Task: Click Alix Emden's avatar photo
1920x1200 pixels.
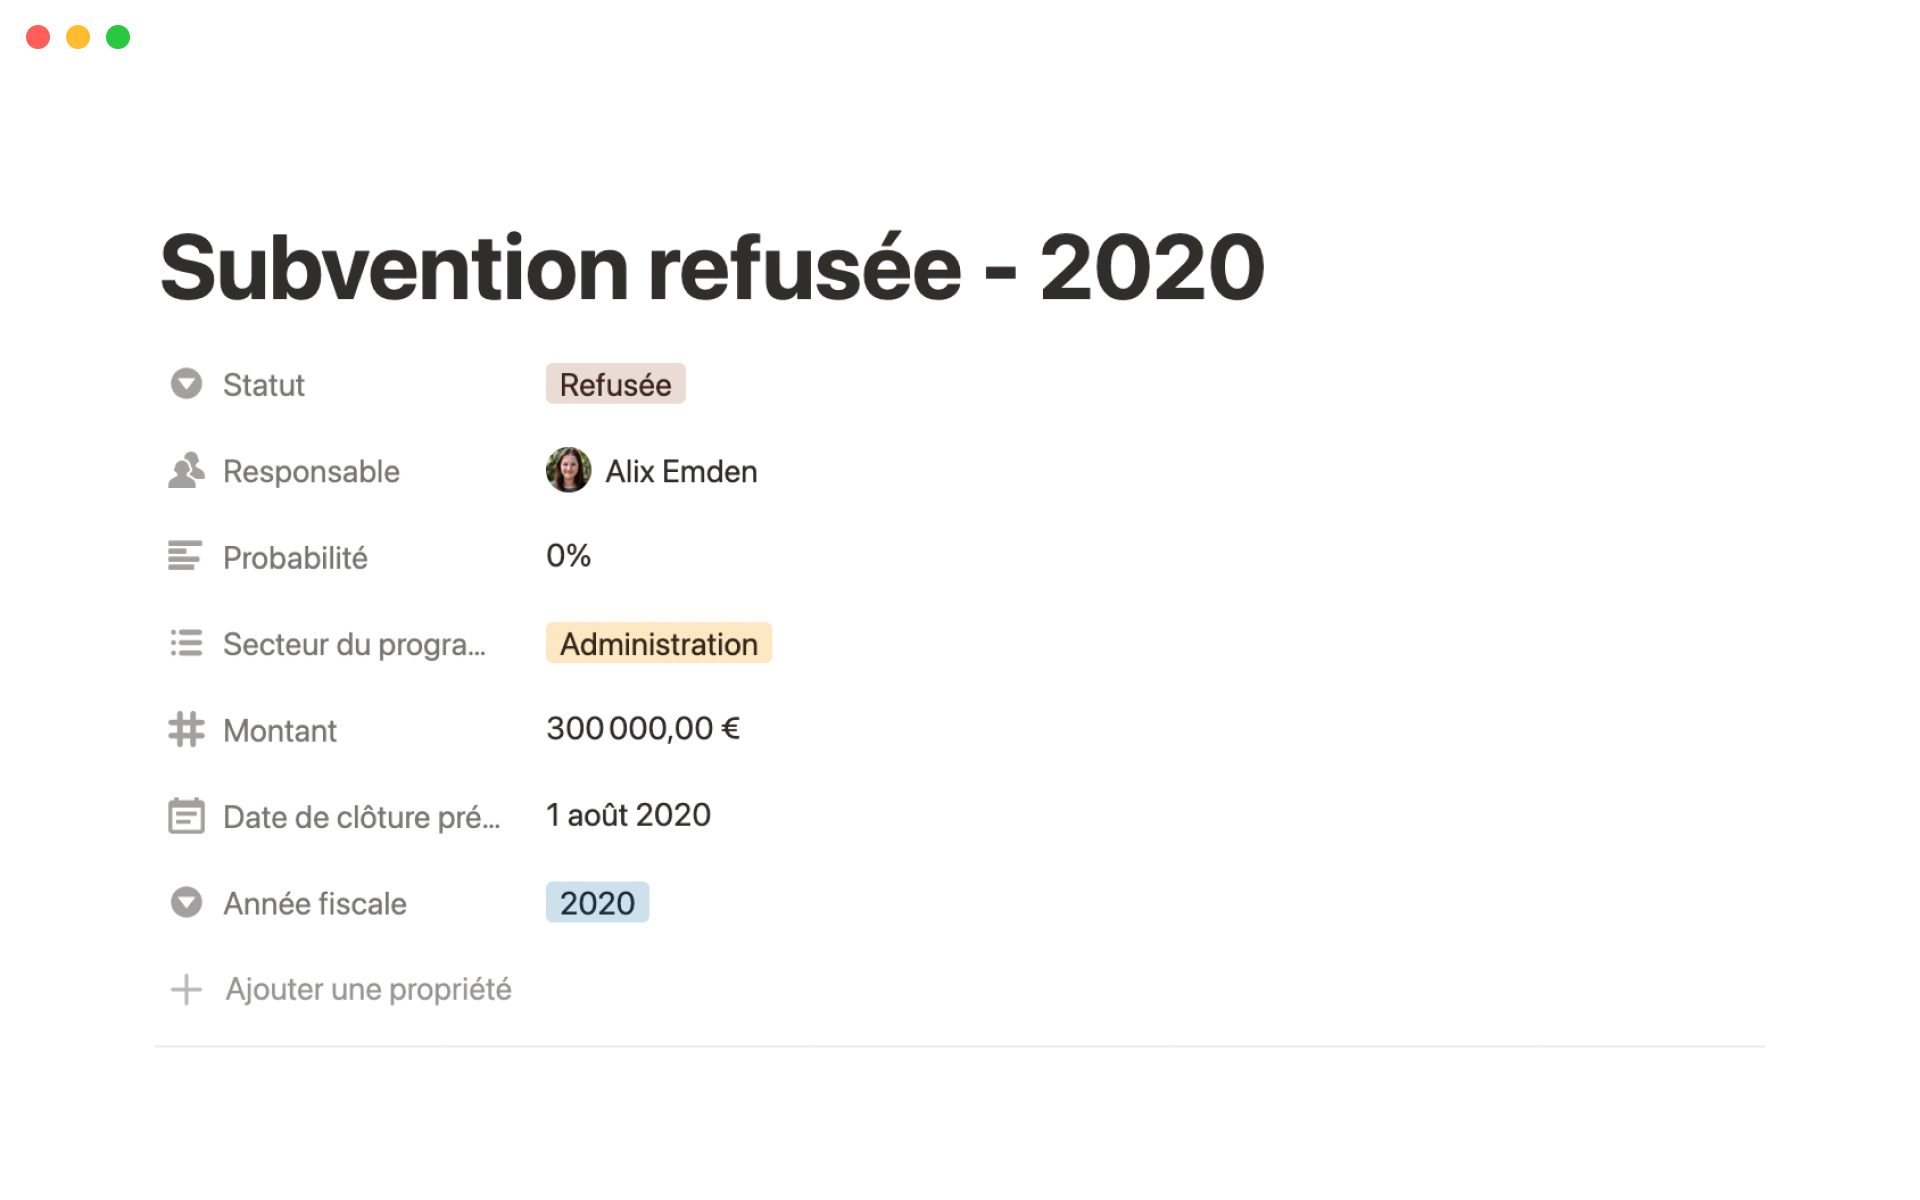Action: (568, 470)
